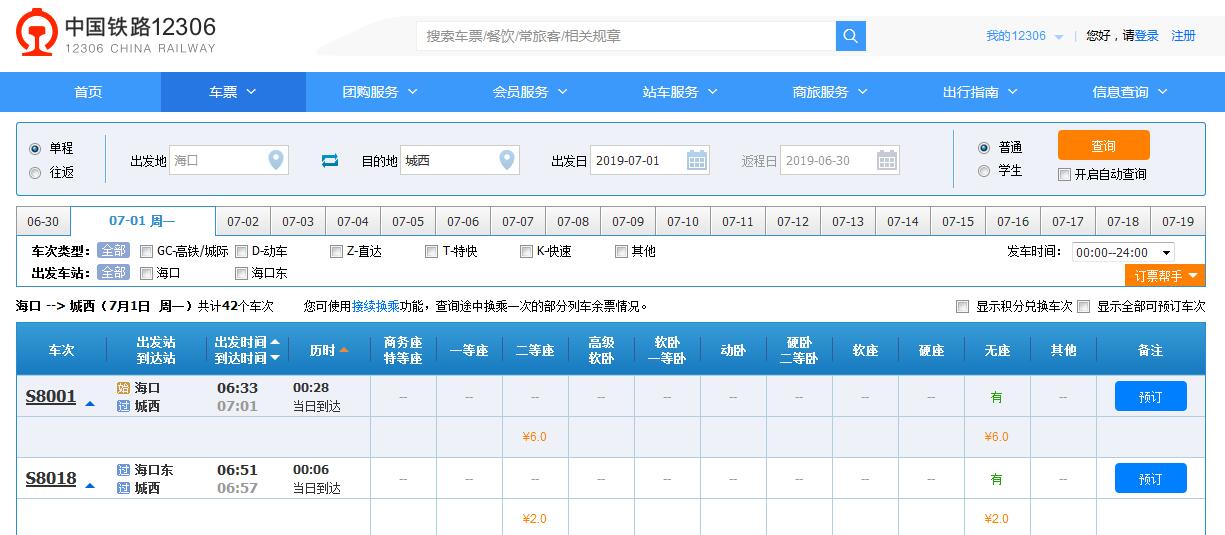Check the GC-高铁/城际 train type filter

click(x=147, y=252)
